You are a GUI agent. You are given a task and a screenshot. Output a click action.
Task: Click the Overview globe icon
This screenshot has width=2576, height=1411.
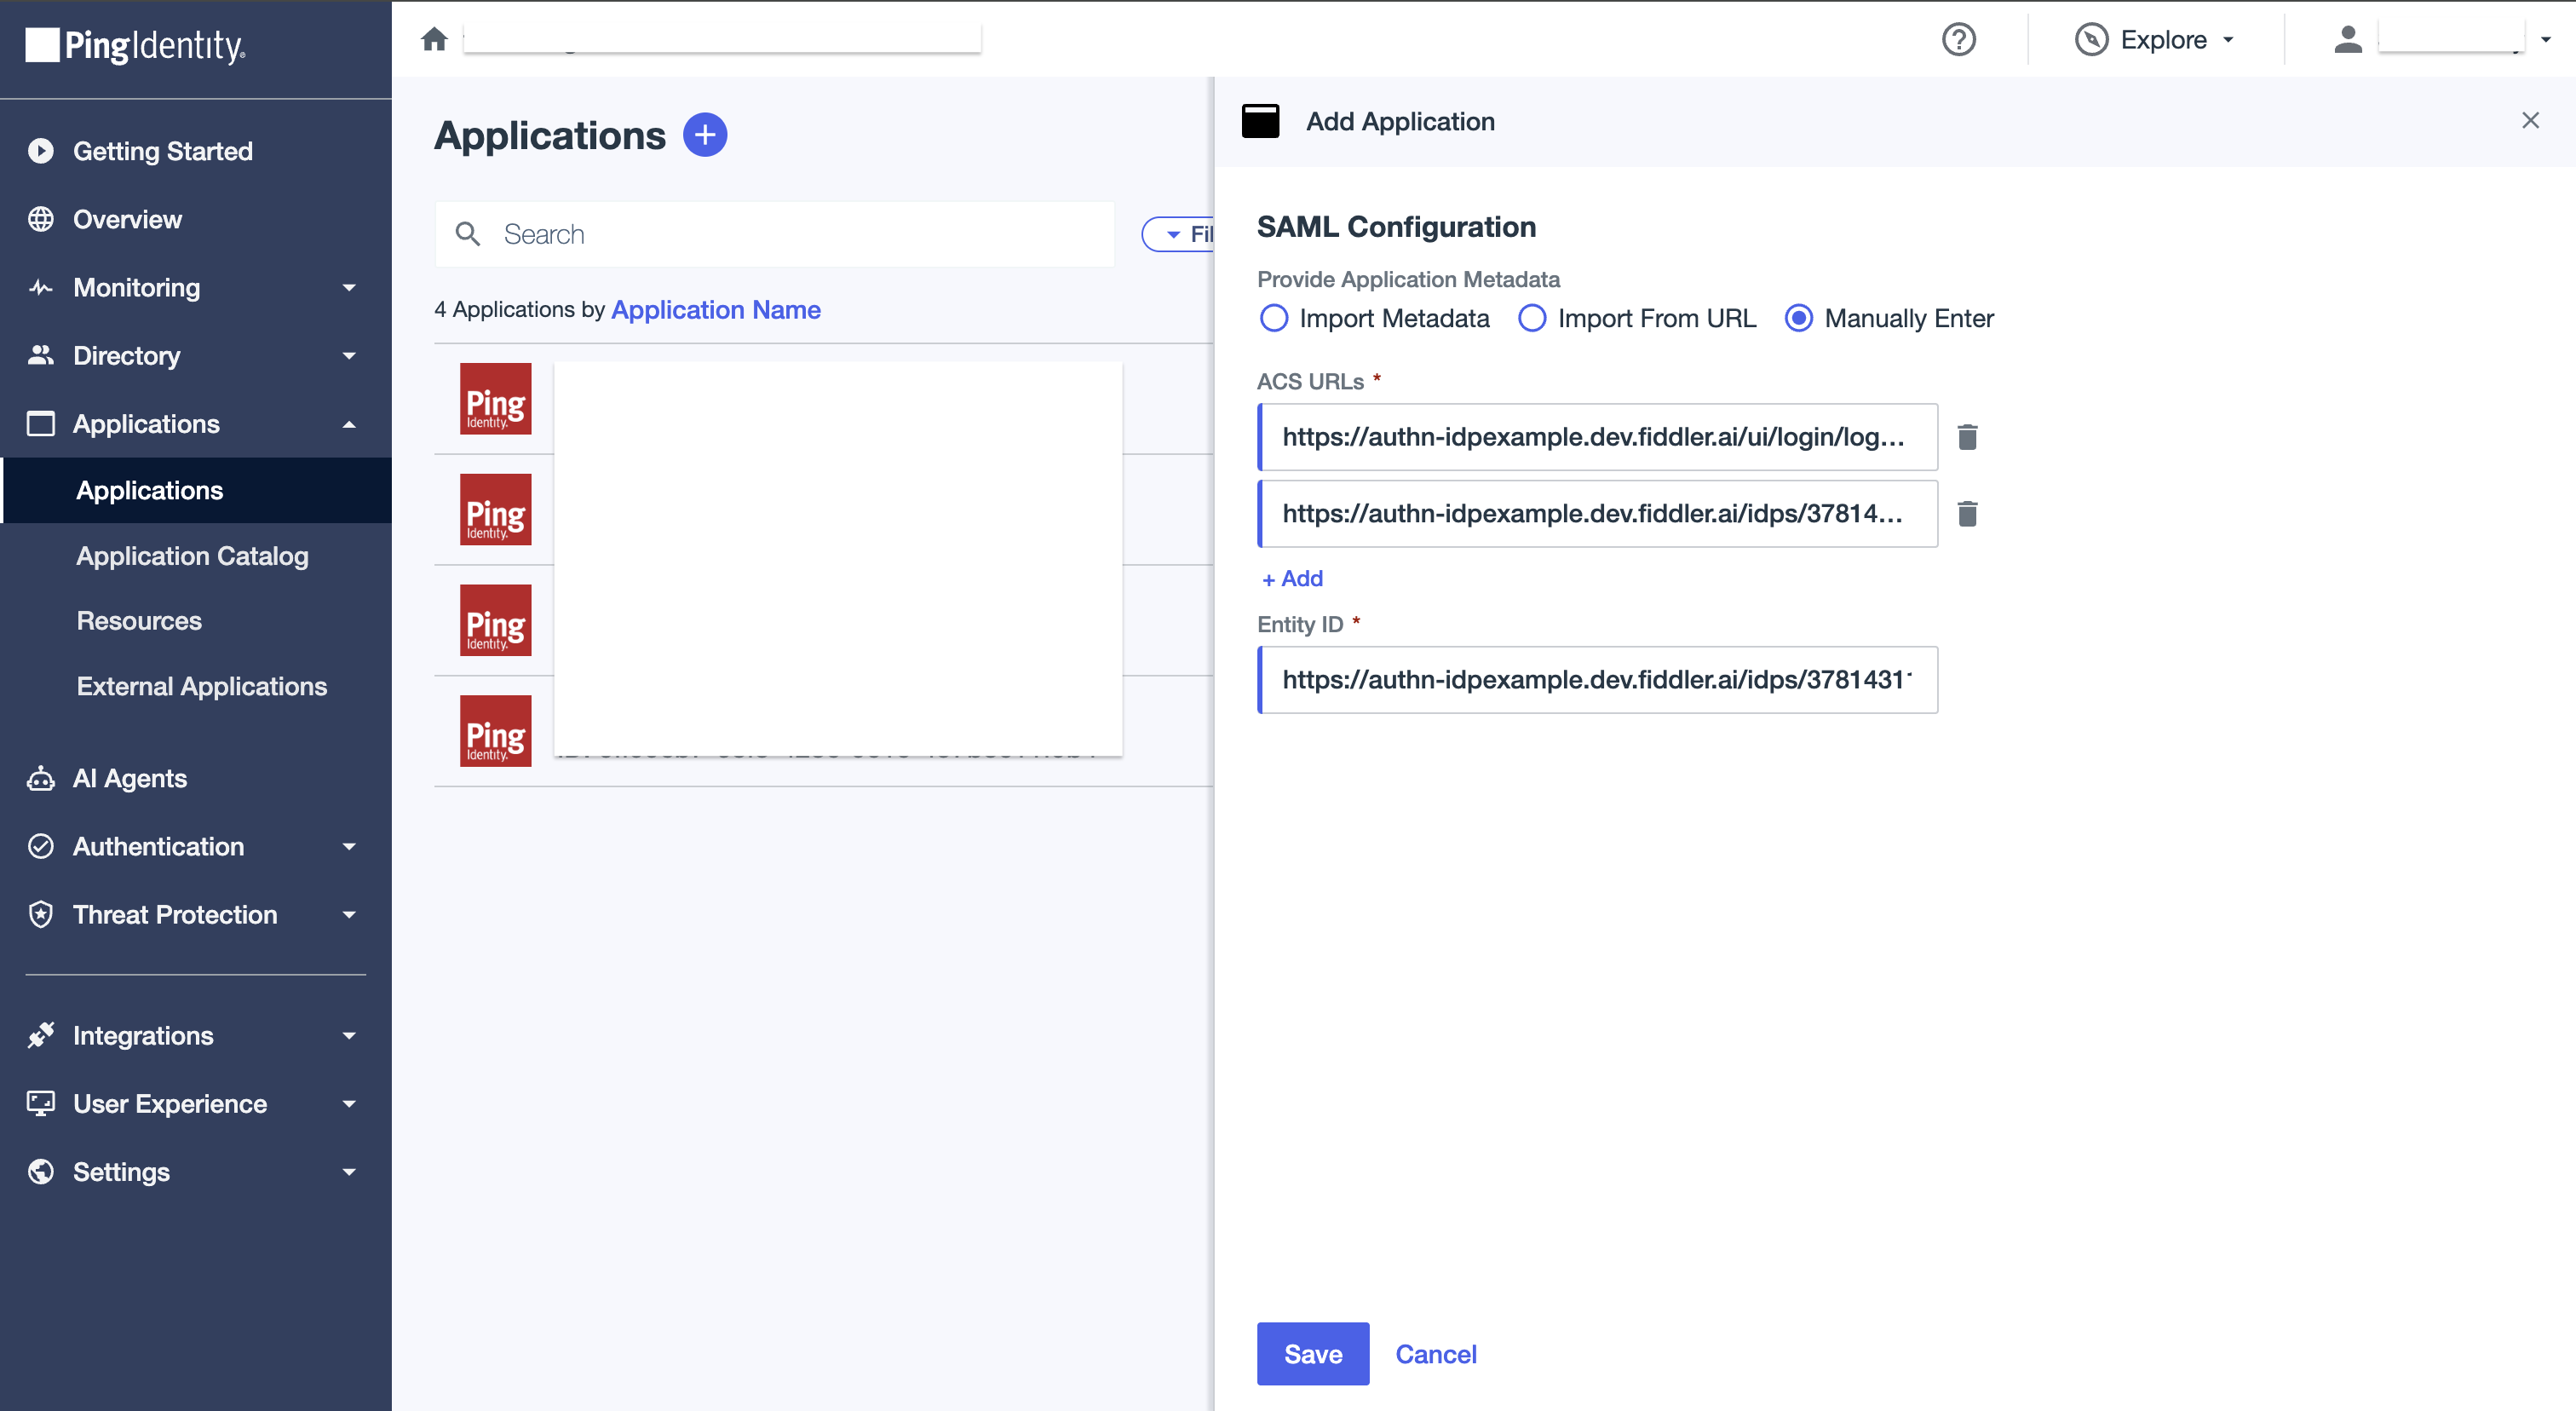pyautogui.click(x=41, y=219)
